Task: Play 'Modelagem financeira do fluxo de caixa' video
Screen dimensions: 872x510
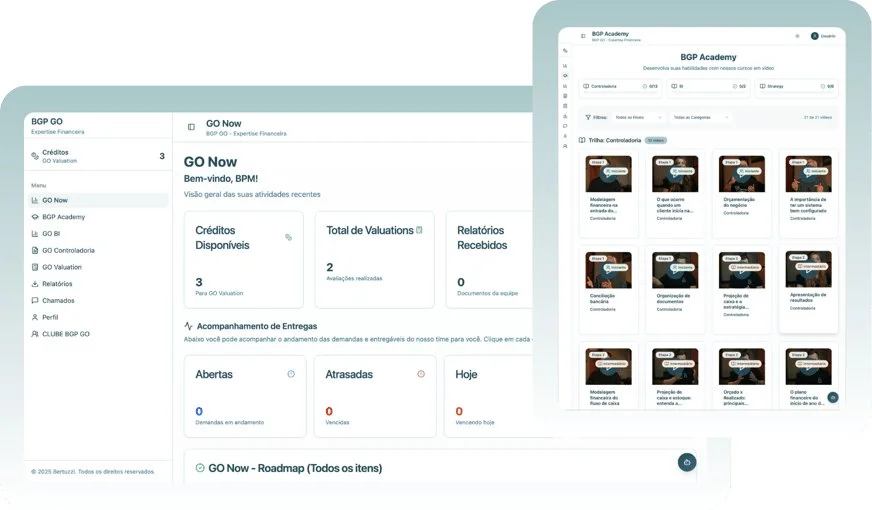Action: coord(608,367)
